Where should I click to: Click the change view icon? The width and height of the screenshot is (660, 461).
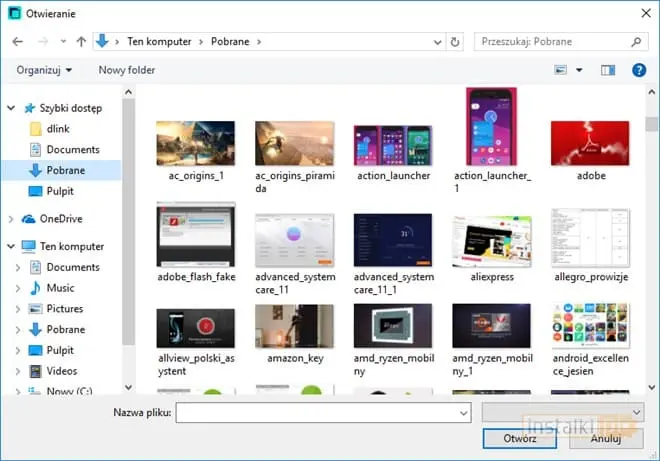(x=561, y=70)
